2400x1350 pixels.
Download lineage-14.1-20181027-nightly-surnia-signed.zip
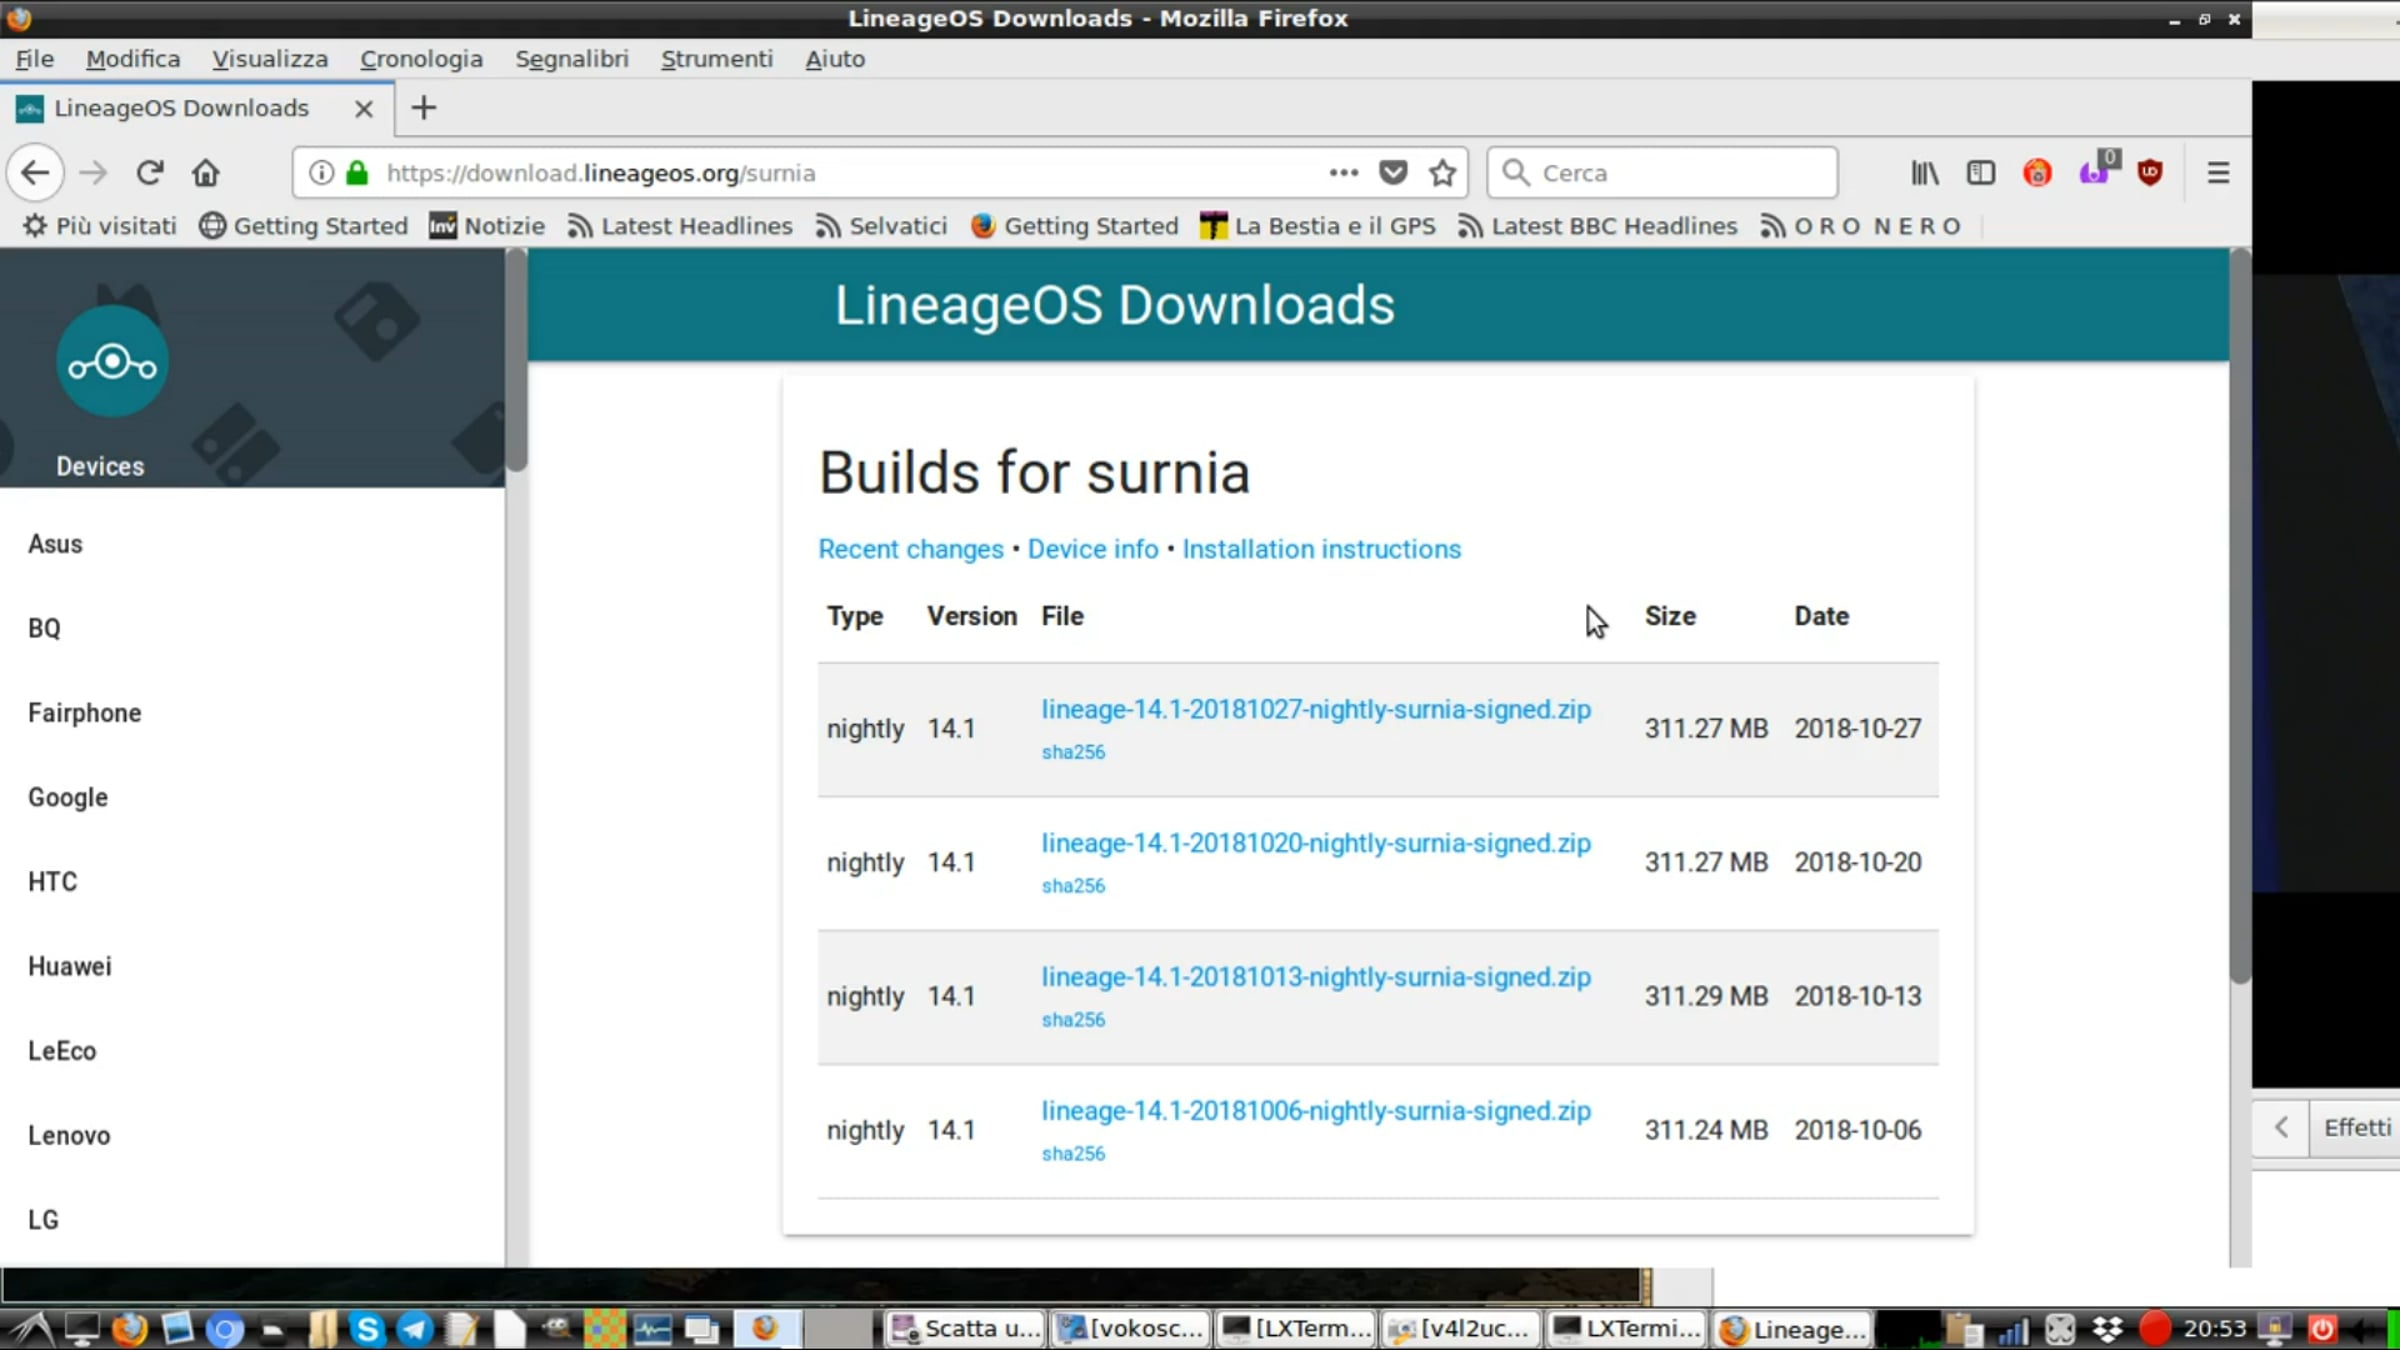coord(1316,710)
